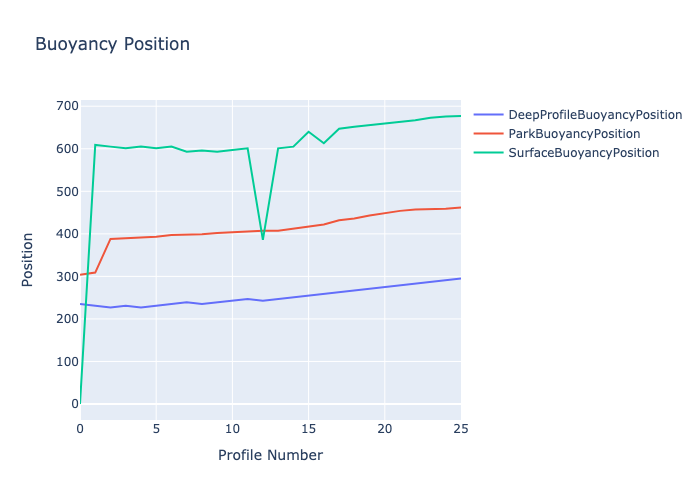
Task: Click the green line's peak at profile 15
Action: point(308,132)
